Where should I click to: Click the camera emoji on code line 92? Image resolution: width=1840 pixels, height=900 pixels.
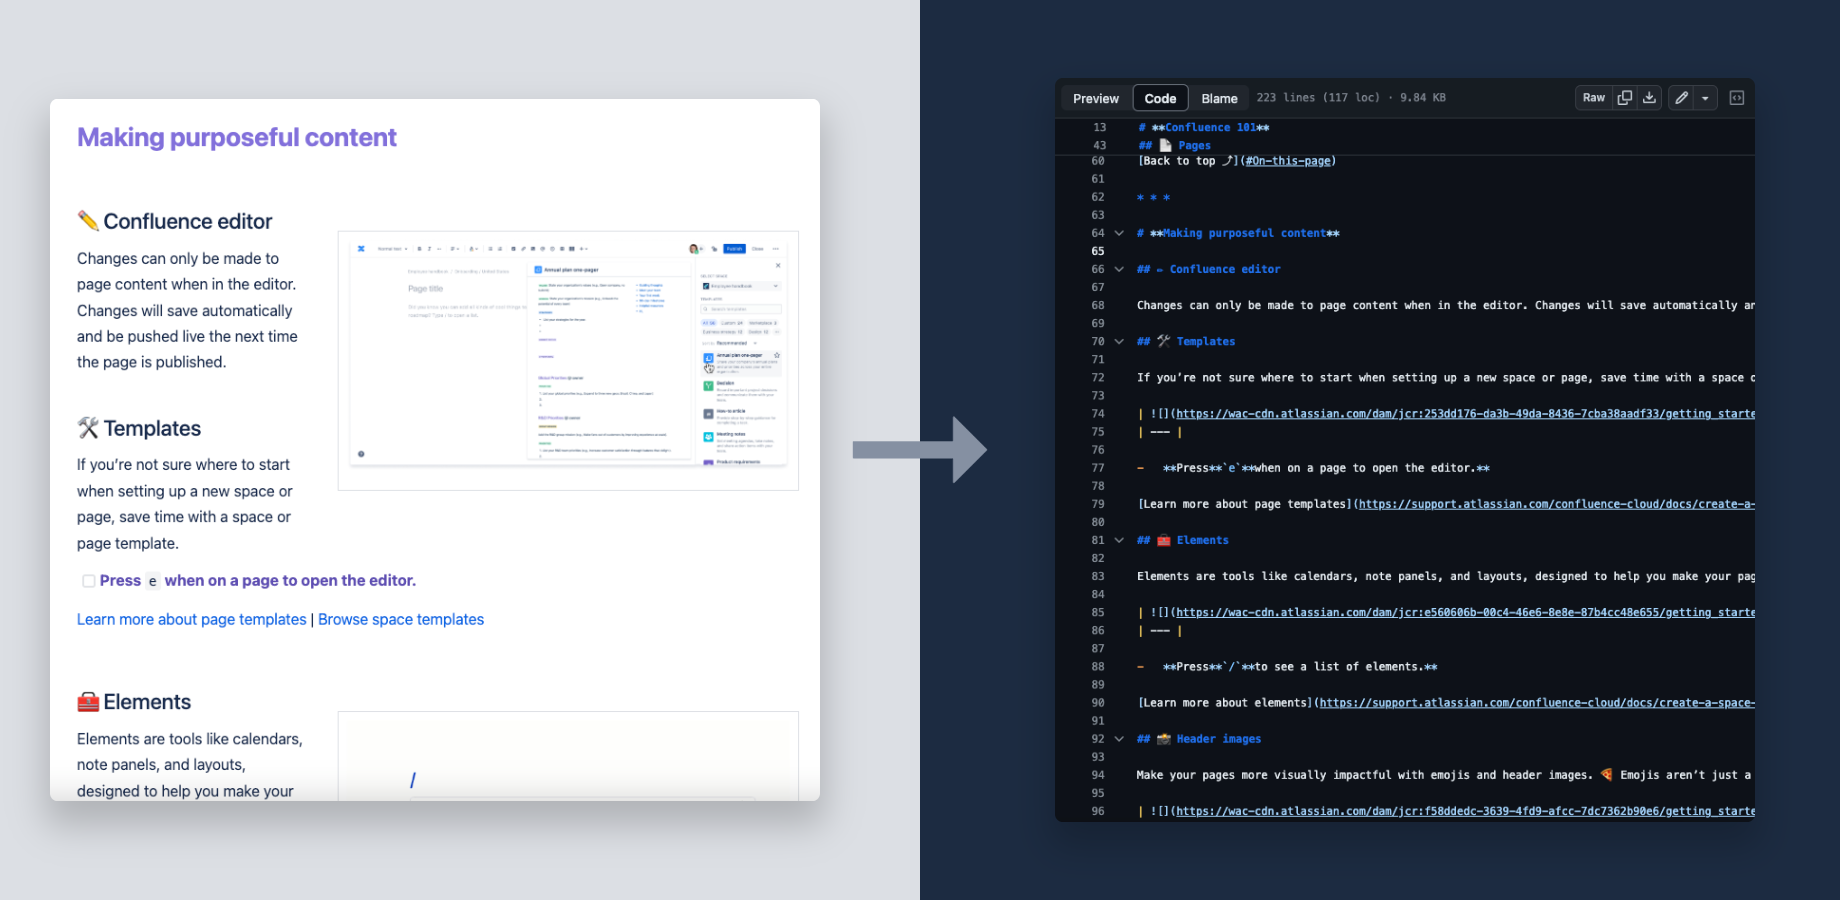(x=1164, y=739)
